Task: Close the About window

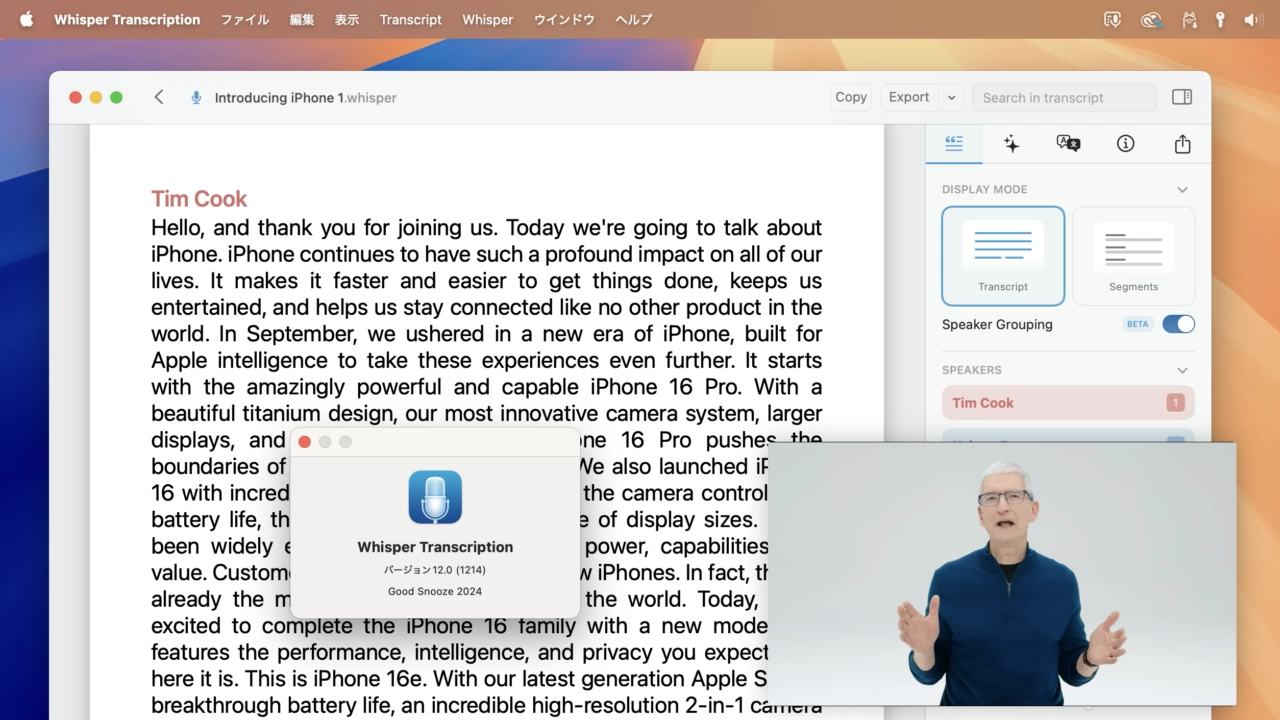Action: [304, 442]
